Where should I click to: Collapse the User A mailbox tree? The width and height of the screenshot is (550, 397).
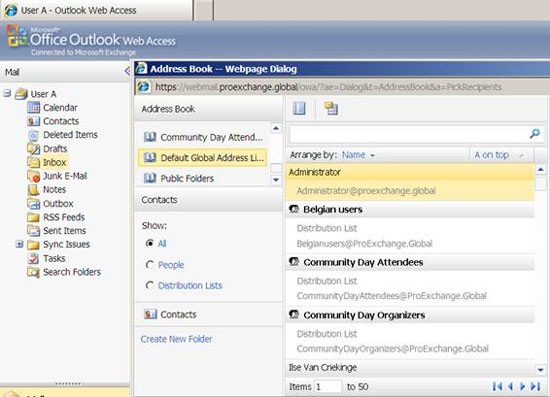click(x=7, y=93)
